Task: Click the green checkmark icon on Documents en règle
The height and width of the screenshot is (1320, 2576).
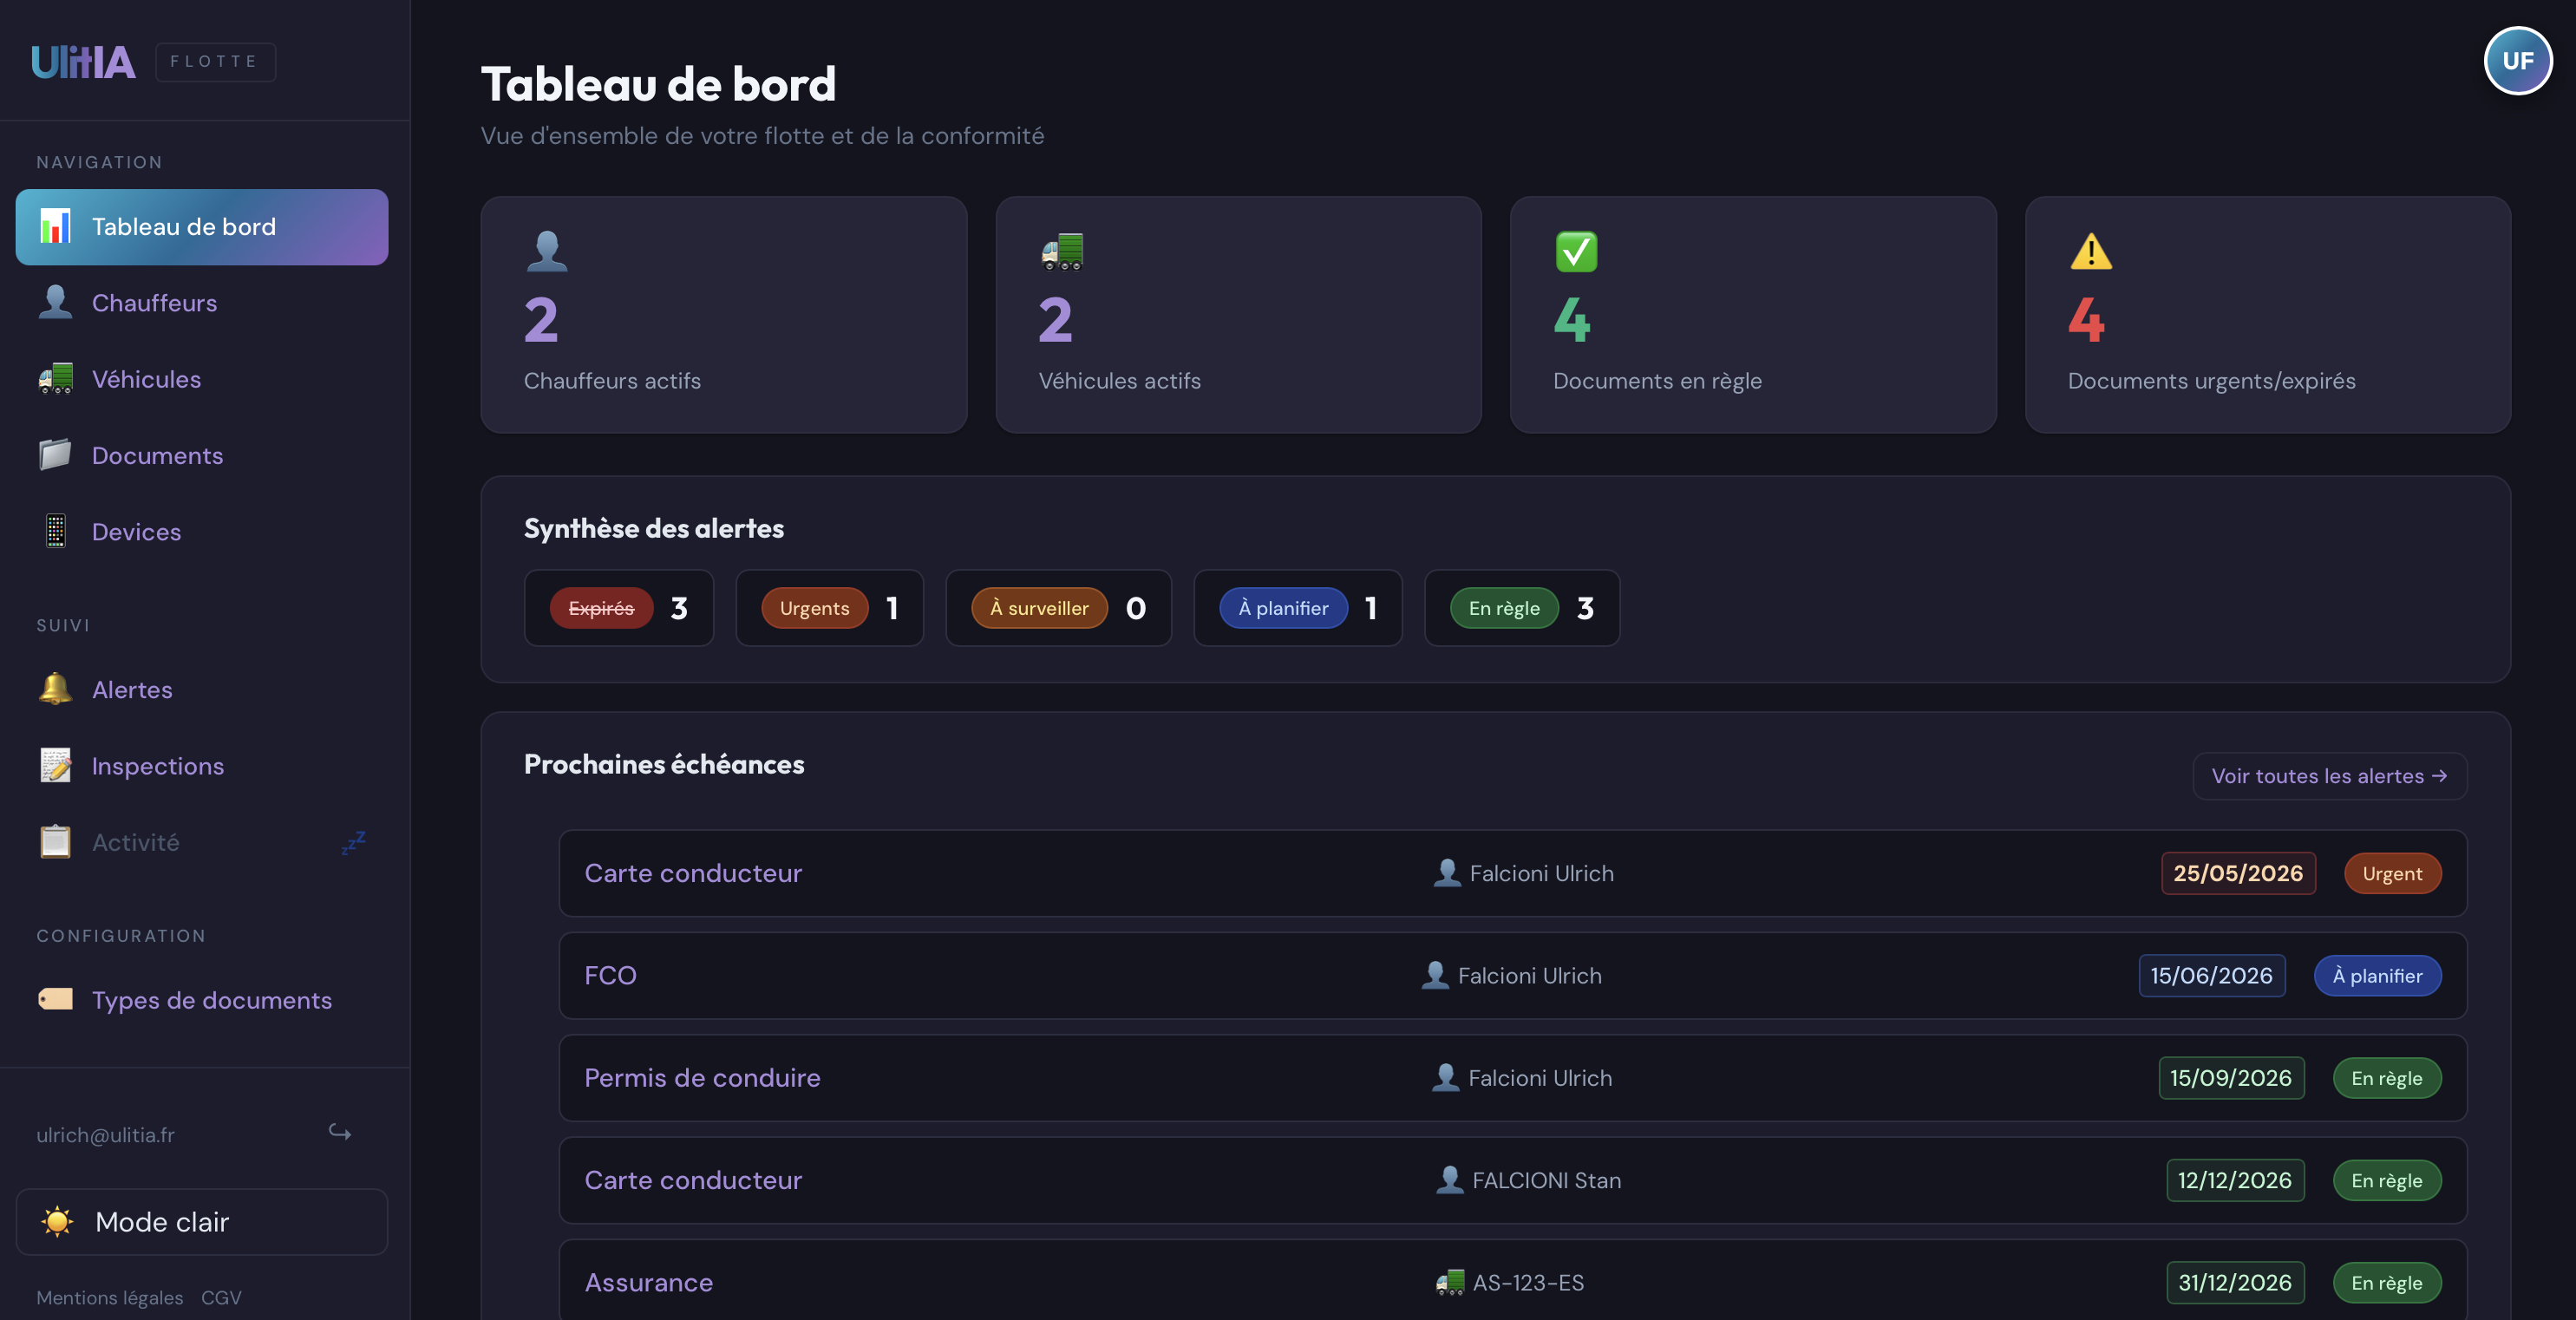Action: point(1576,251)
